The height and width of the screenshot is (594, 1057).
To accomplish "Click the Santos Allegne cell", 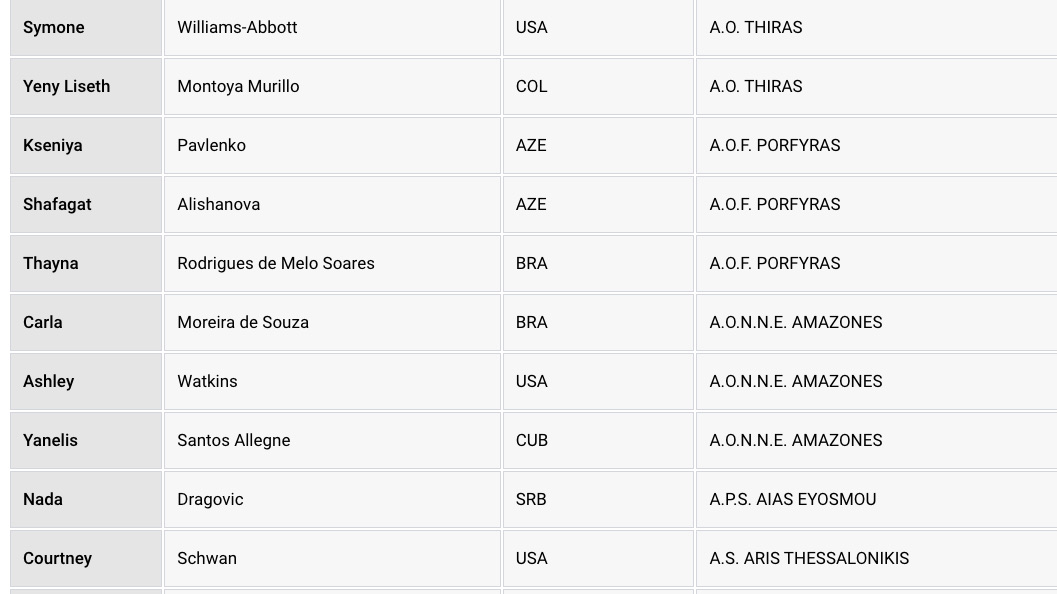I will coord(332,440).
